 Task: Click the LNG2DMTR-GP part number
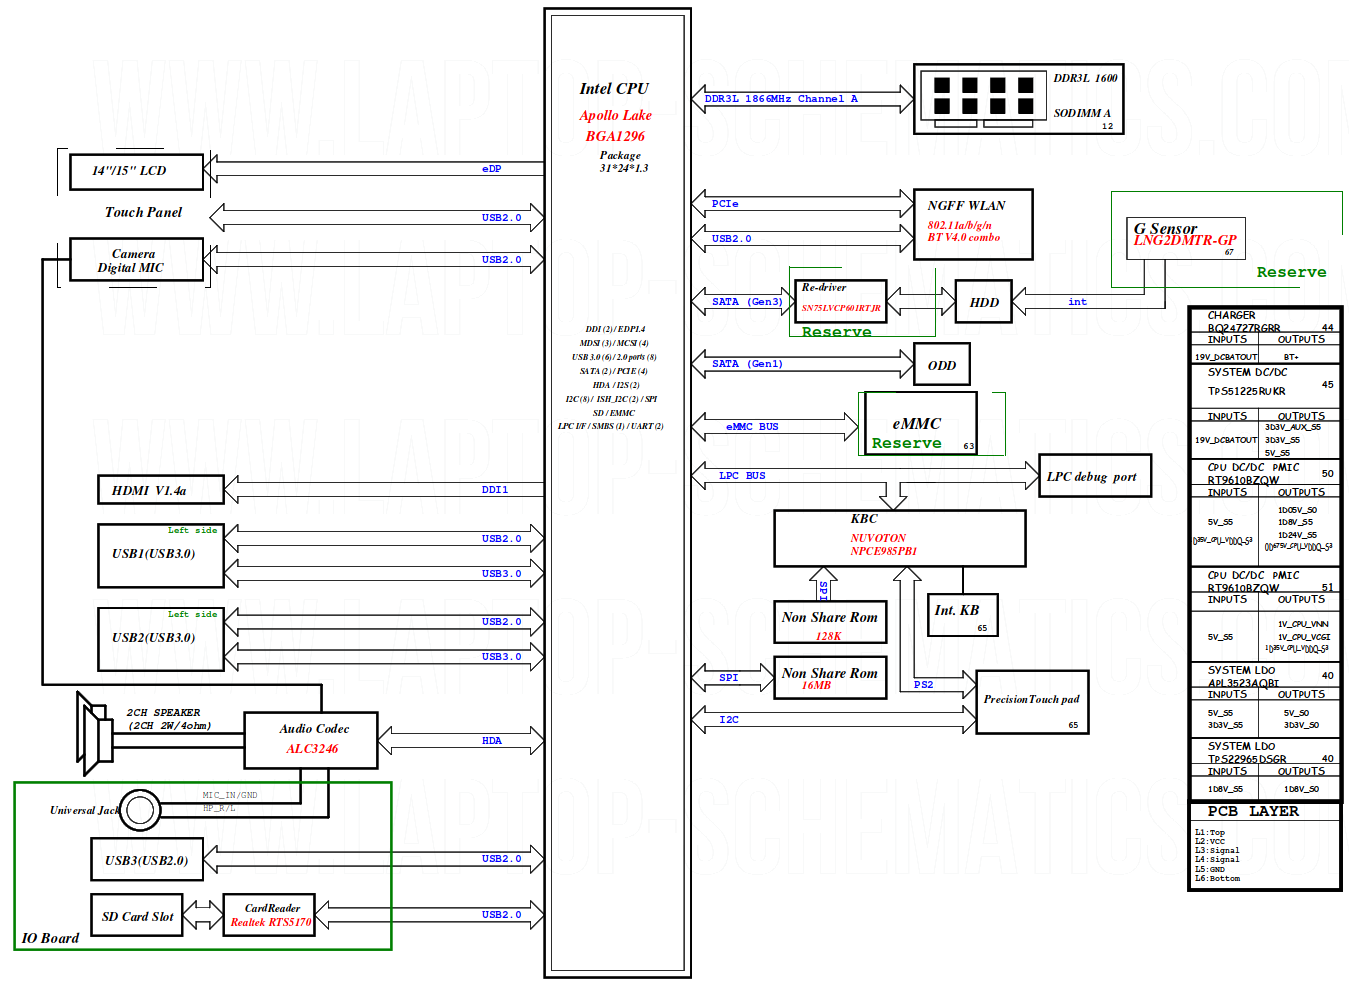[x=1185, y=241]
